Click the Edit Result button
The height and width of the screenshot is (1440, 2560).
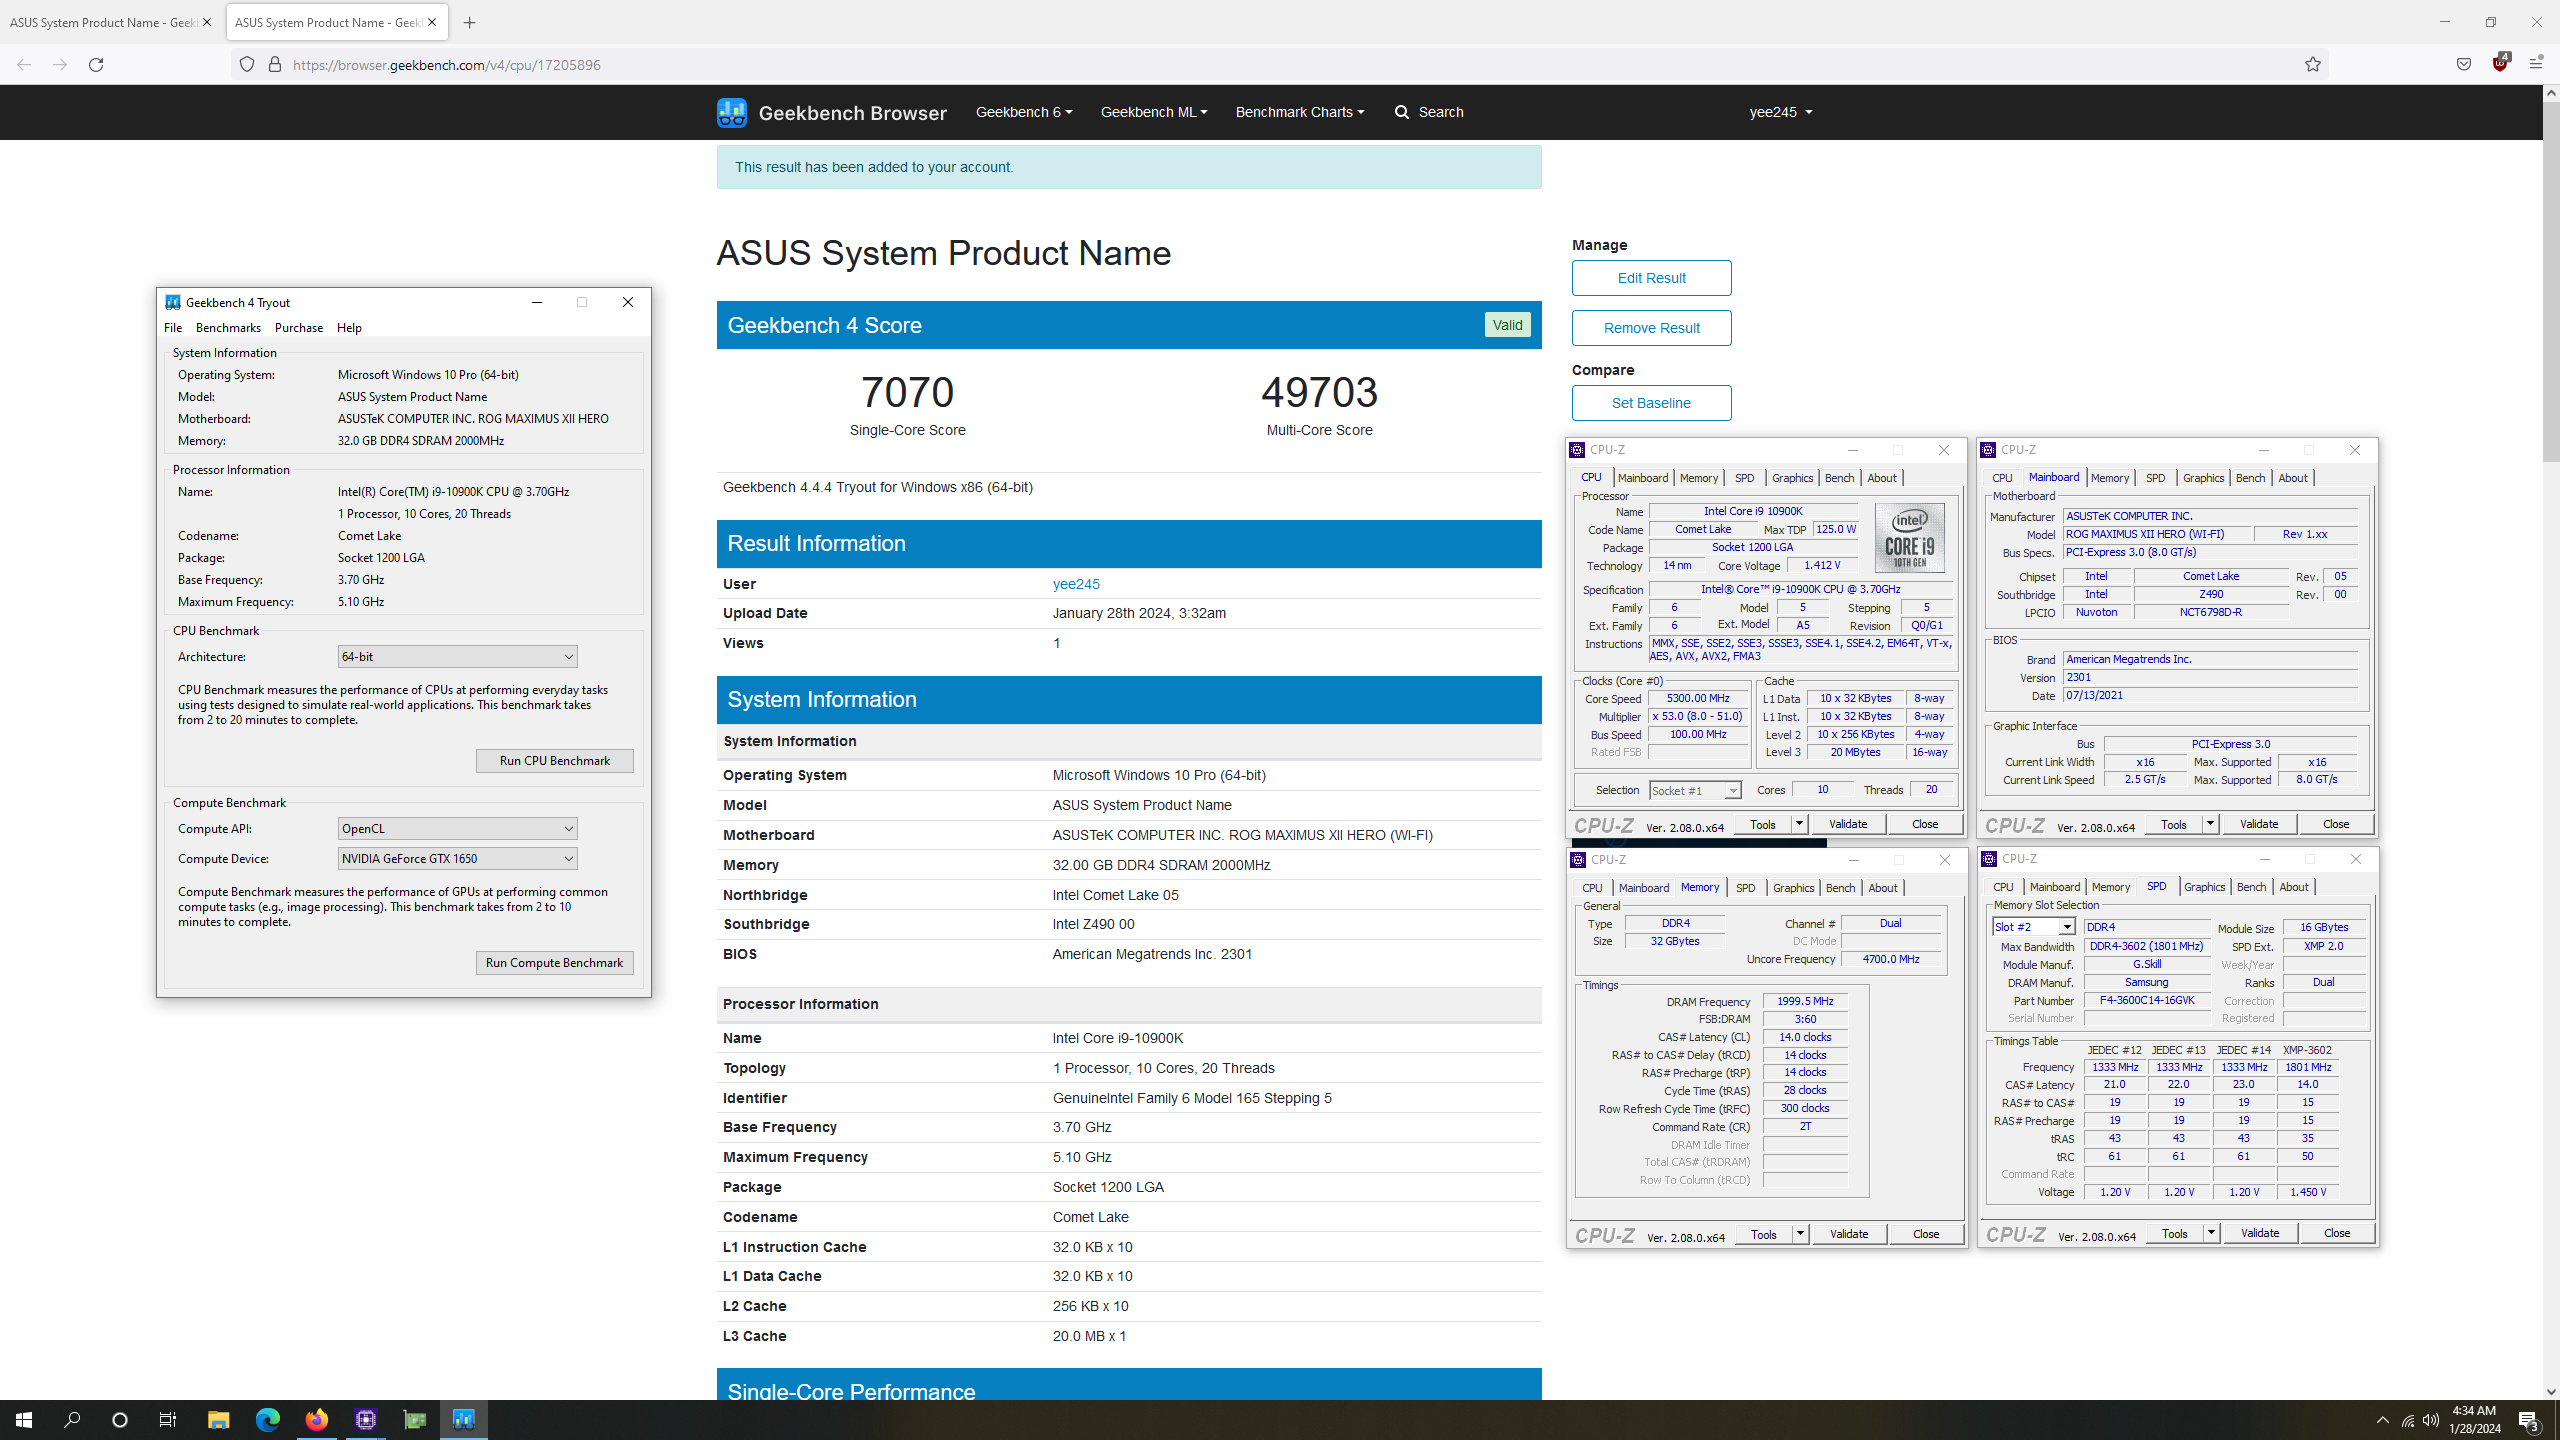click(1651, 278)
